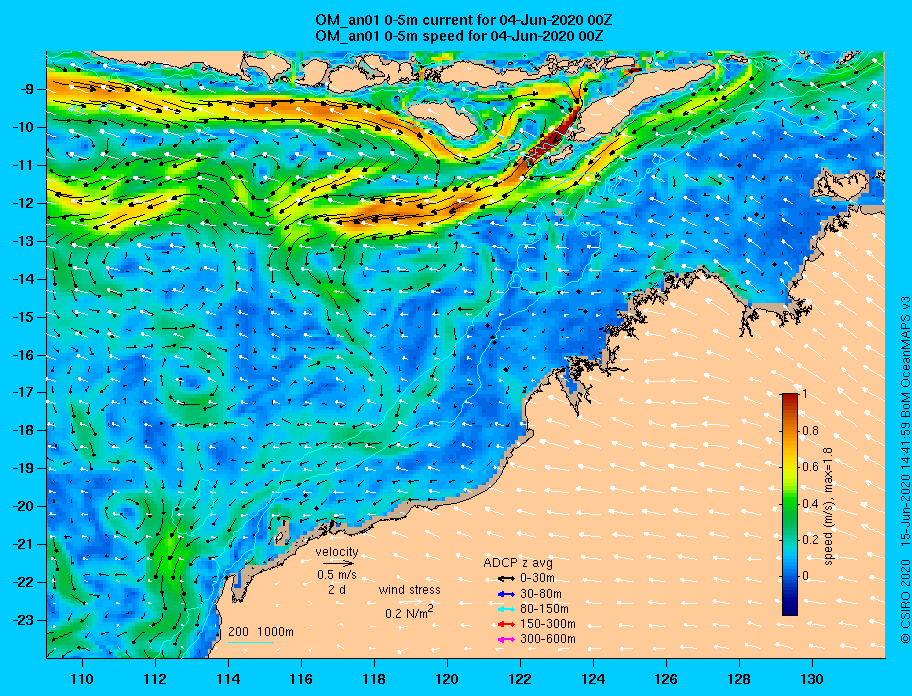Click the latitude axis label '-21'
The image size is (912, 696).
pos(24,544)
